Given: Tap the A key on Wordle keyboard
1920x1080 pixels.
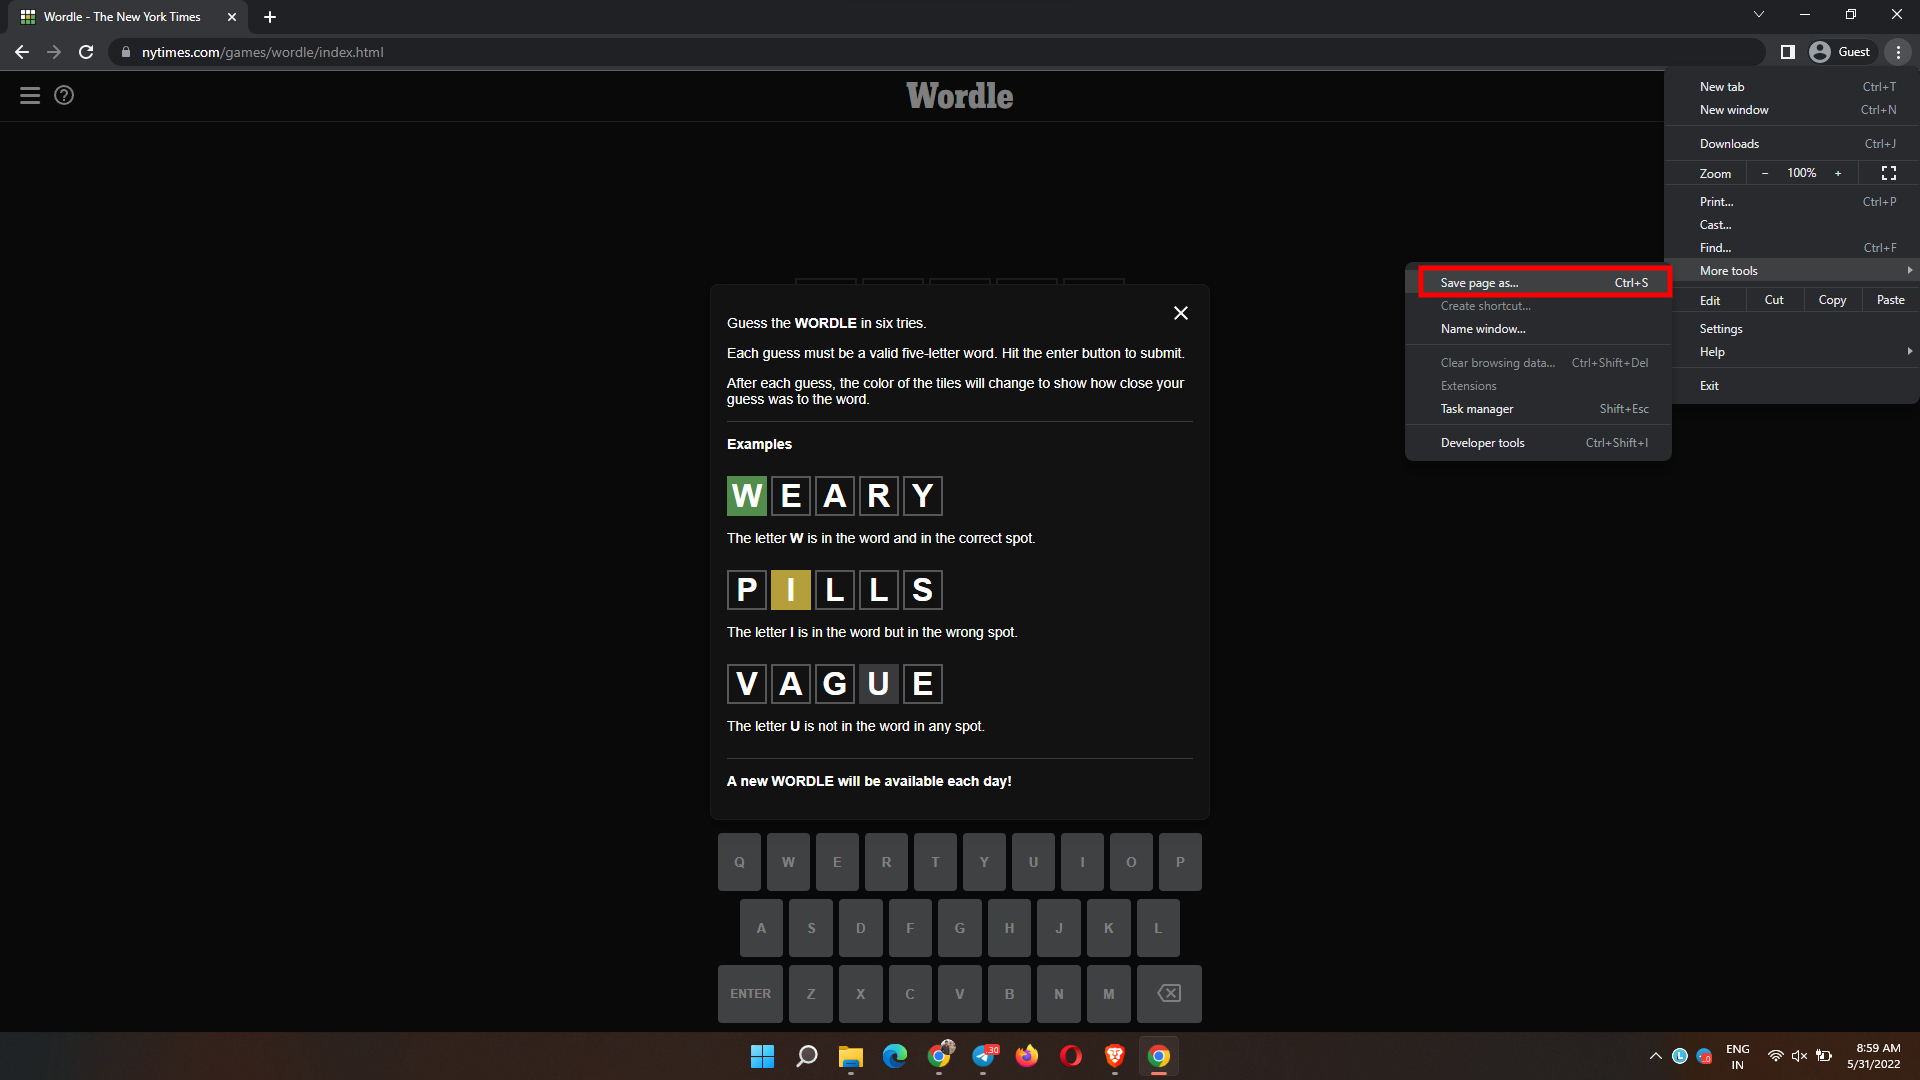Looking at the screenshot, I should pyautogui.click(x=761, y=928).
